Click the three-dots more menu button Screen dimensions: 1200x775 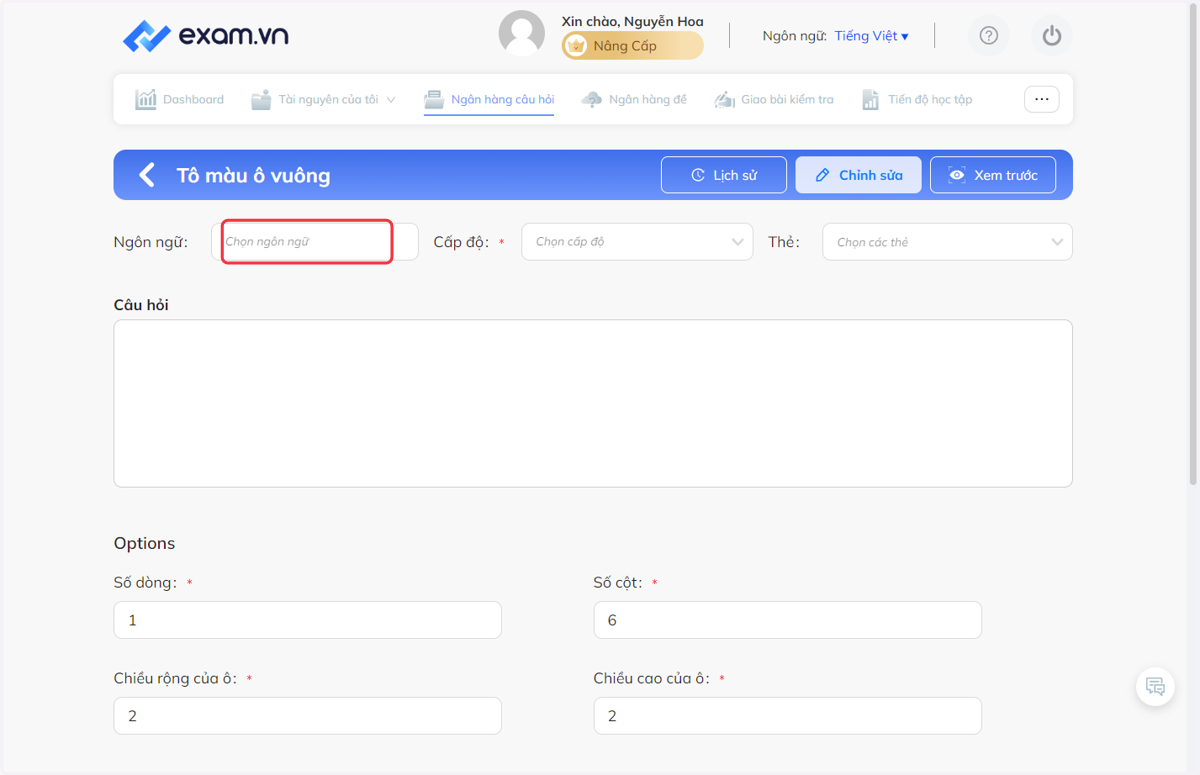1042,99
